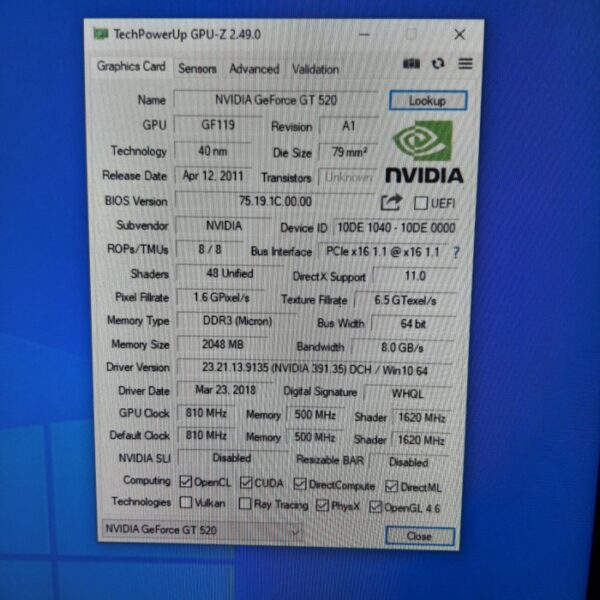Click the "Computing" label text
Screen dimensions: 600x600
(147, 480)
